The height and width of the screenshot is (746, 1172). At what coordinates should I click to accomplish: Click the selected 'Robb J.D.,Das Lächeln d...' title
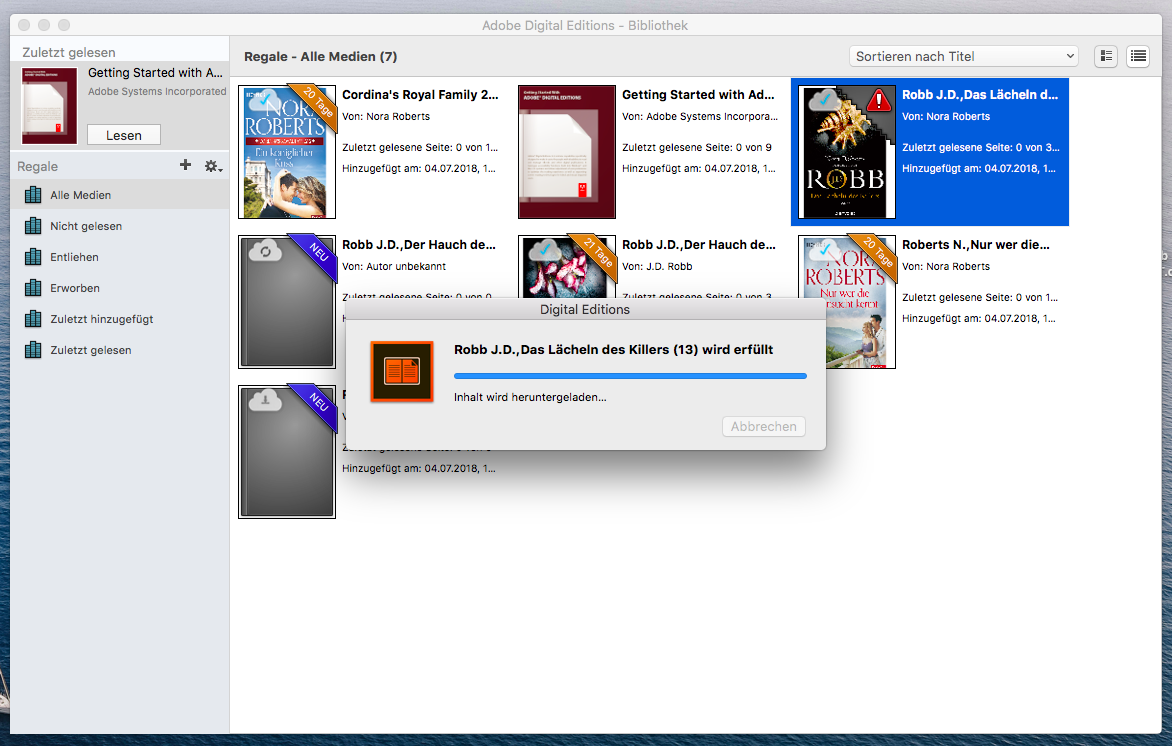click(x=980, y=95)
